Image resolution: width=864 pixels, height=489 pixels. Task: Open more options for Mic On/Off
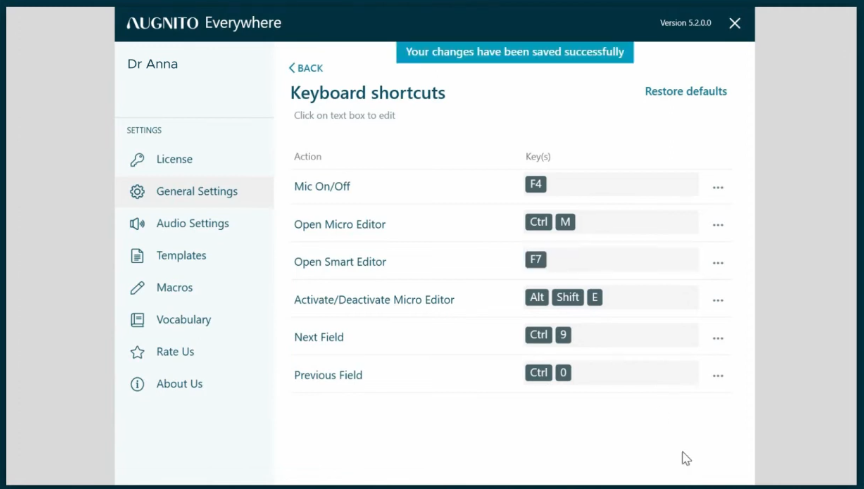(x=717, y=187)
